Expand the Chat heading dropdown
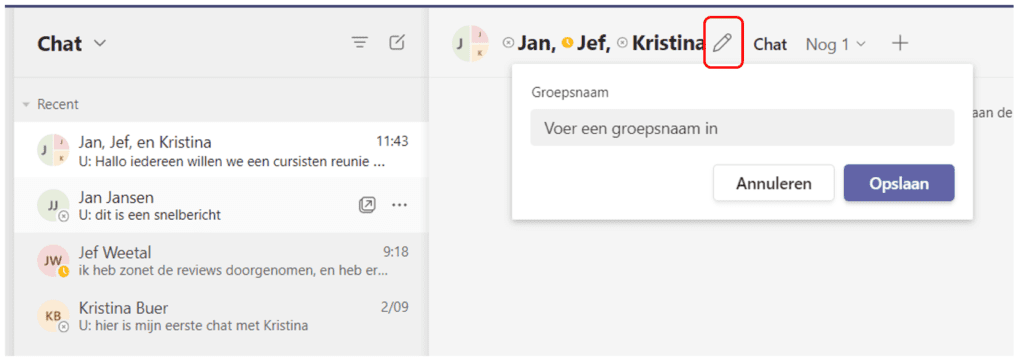 100,44
